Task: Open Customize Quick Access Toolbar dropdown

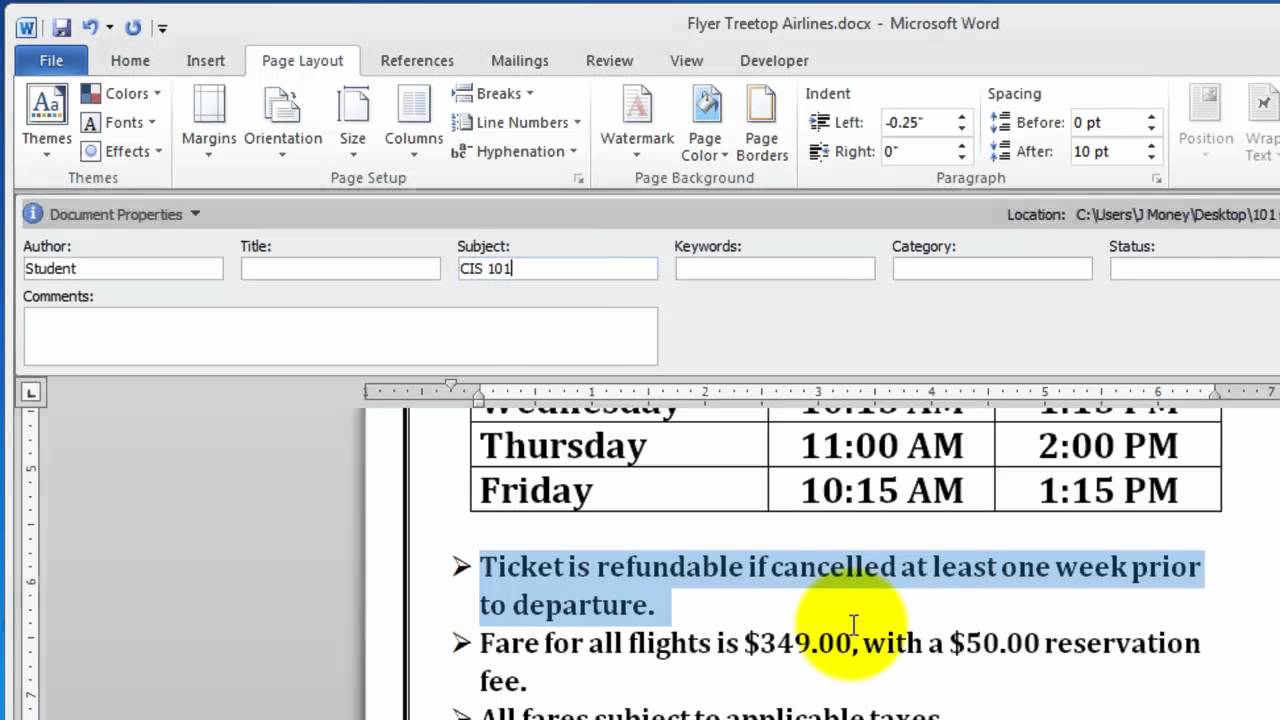Action: [x=163, y=28]
